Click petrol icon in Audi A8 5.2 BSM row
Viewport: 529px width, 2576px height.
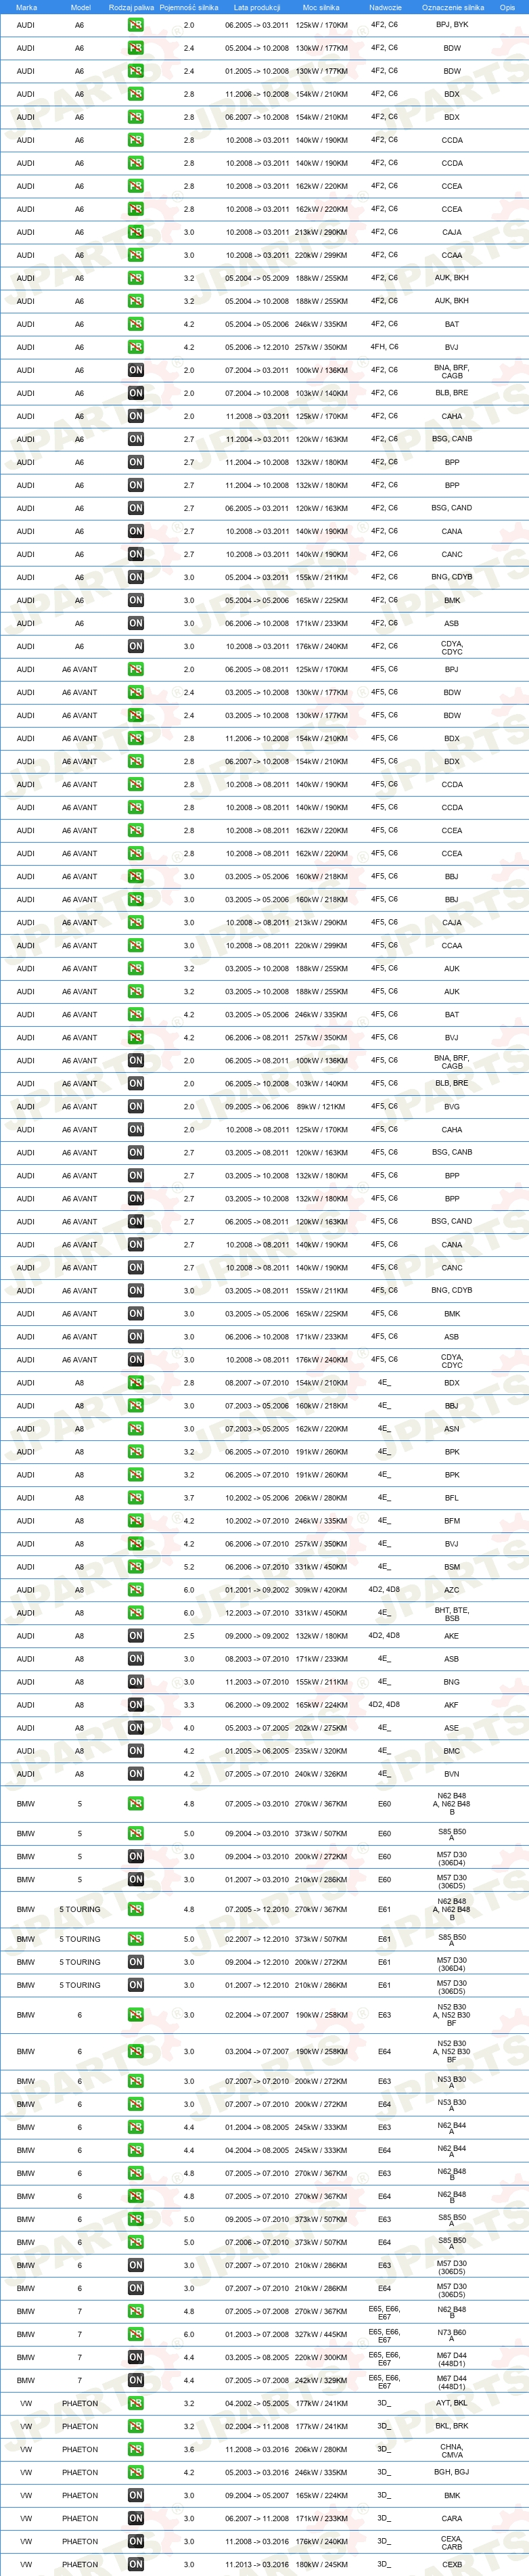[135, 1566]
